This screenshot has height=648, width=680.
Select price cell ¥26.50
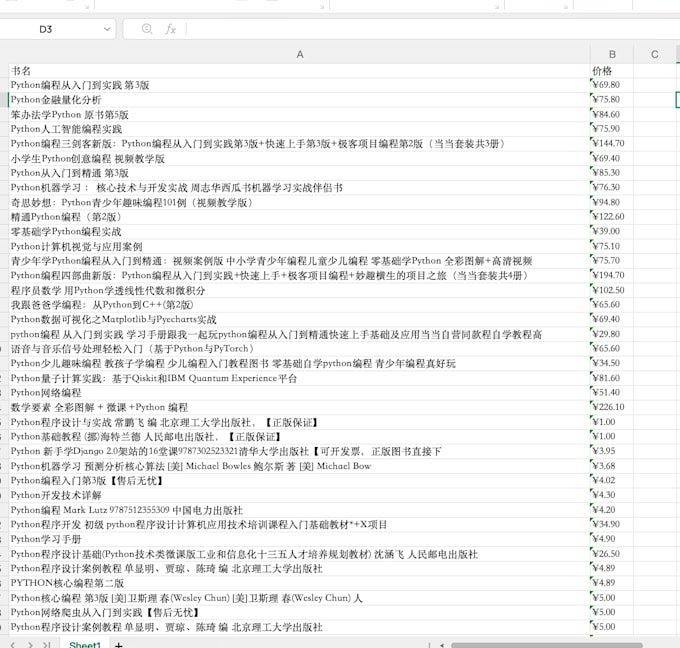point(612,553)
